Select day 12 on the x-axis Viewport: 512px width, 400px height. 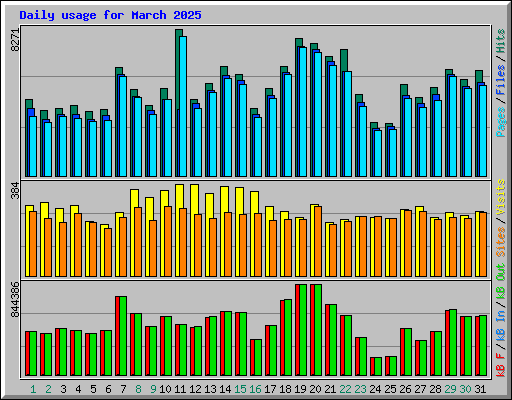195,389
